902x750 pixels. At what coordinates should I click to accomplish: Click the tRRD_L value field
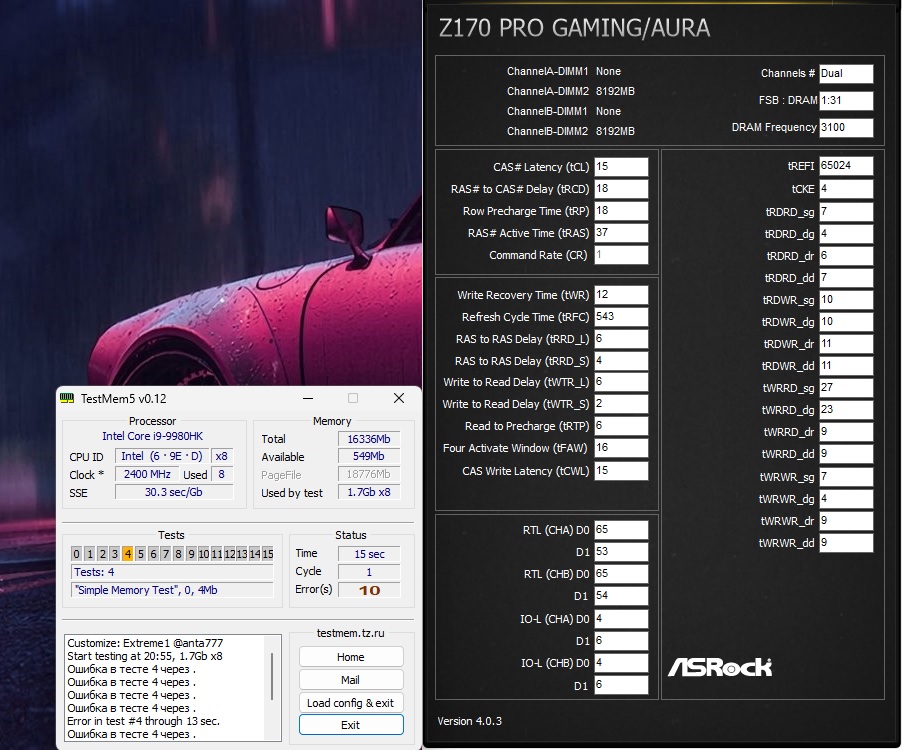click(x=621, y=339)
